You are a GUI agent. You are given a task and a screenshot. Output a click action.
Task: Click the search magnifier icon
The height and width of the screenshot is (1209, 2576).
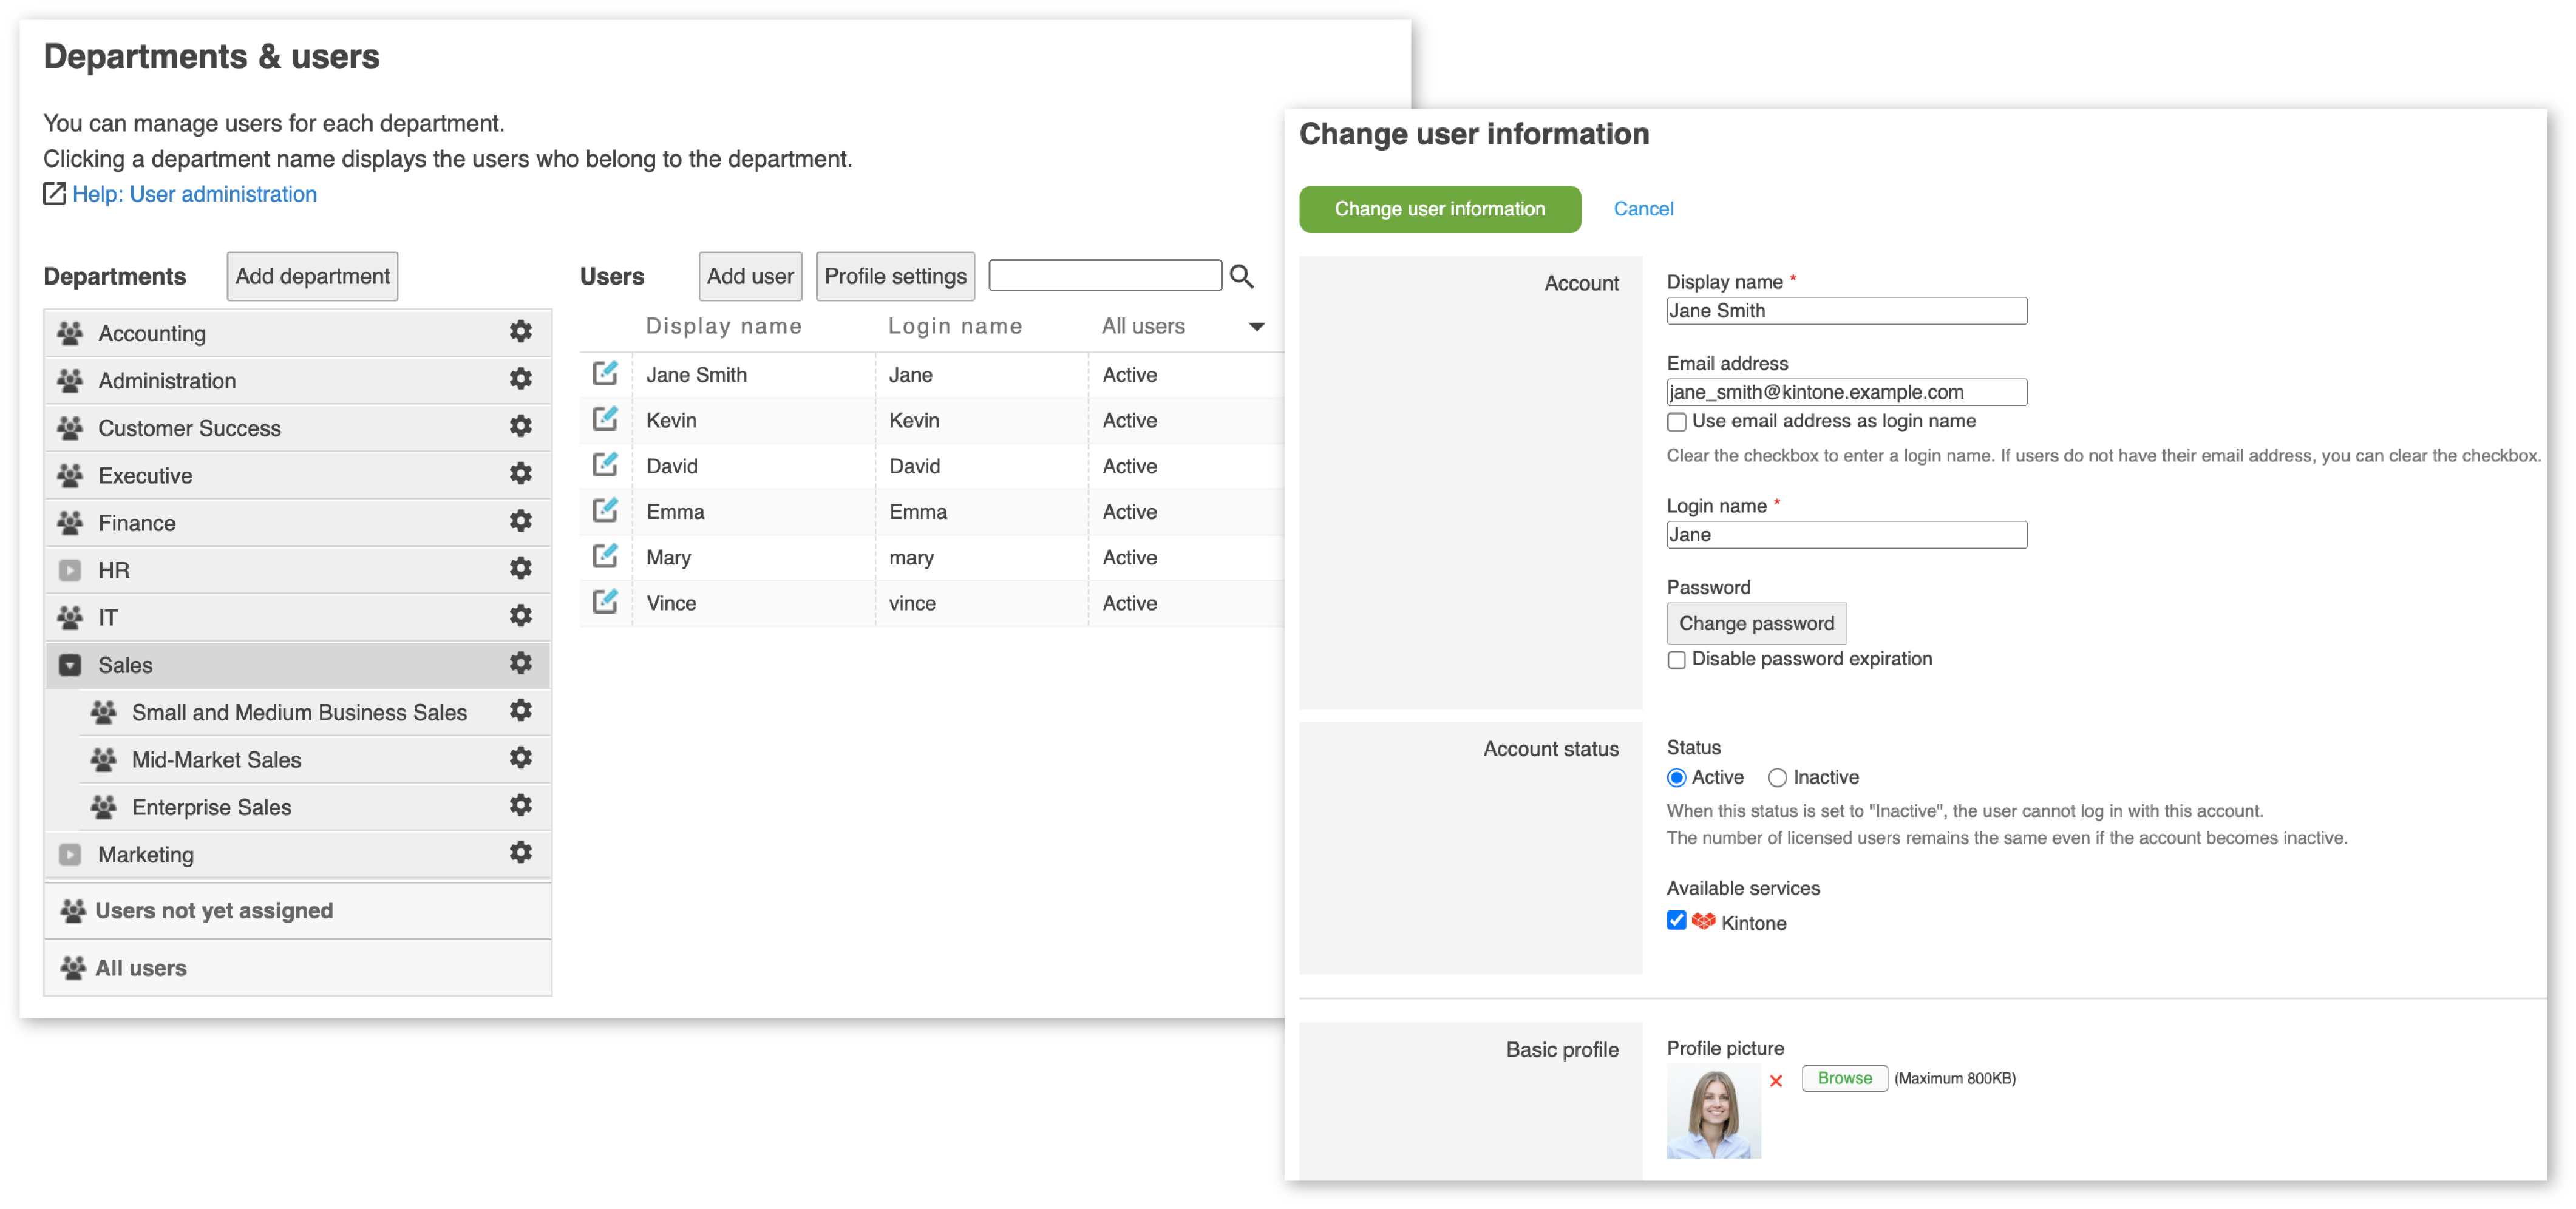1242,275
